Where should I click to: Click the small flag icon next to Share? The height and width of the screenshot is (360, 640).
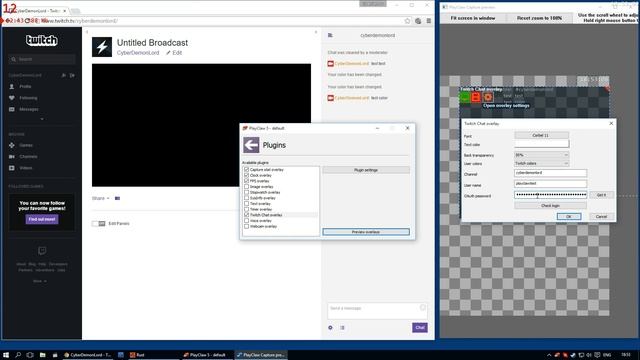(x=118, y=198)
